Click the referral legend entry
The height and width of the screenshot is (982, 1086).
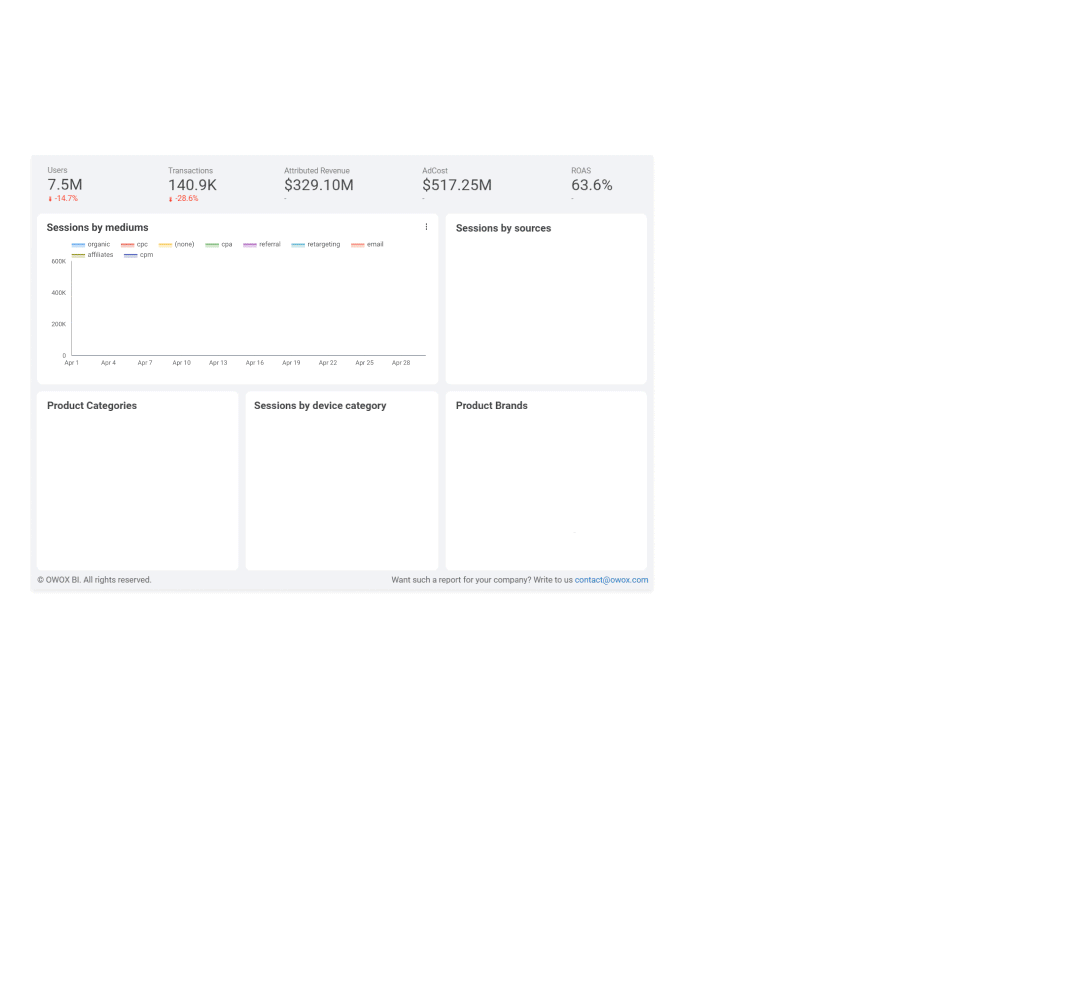(262, 244)
